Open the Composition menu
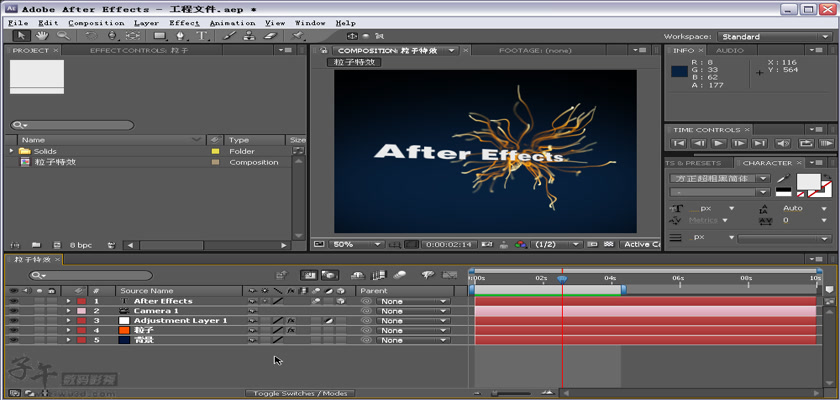Image resolution: width=840 pixels, height=400 pixels. click(96, 23)
